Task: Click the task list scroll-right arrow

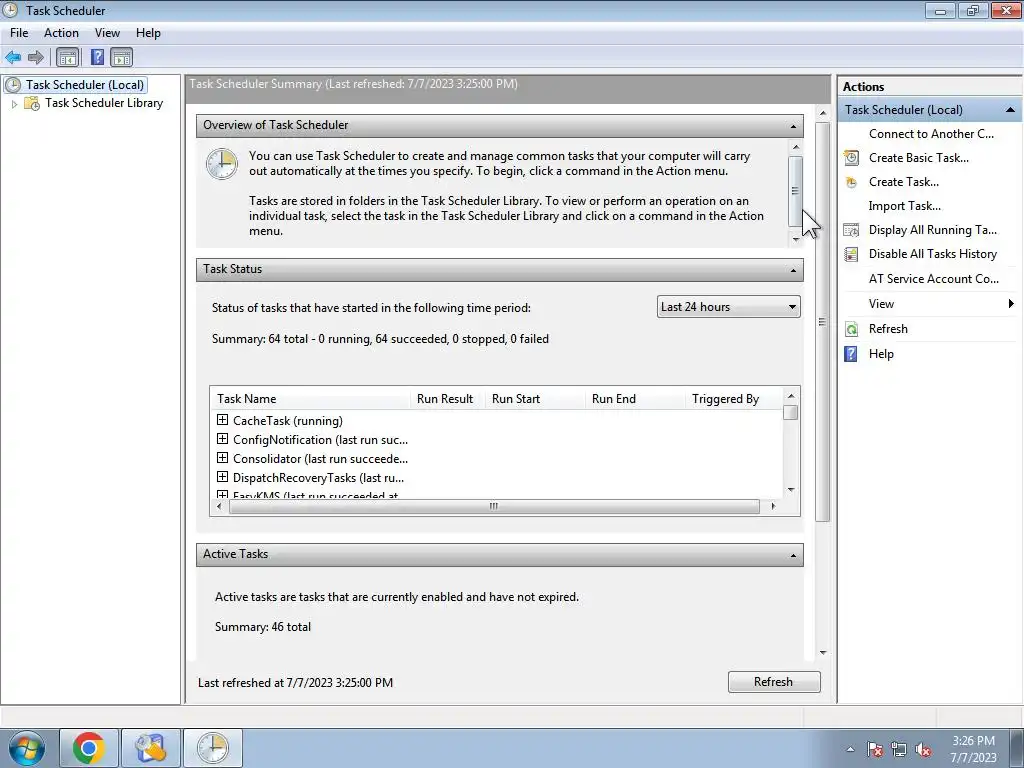Action: click(x=773, y=507)
